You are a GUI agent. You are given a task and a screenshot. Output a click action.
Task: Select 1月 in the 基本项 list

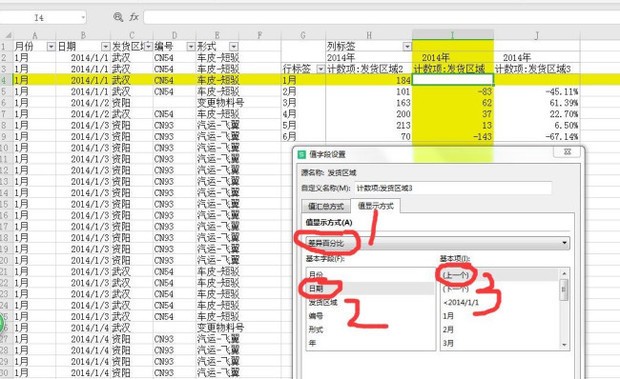tap(500, 316)
